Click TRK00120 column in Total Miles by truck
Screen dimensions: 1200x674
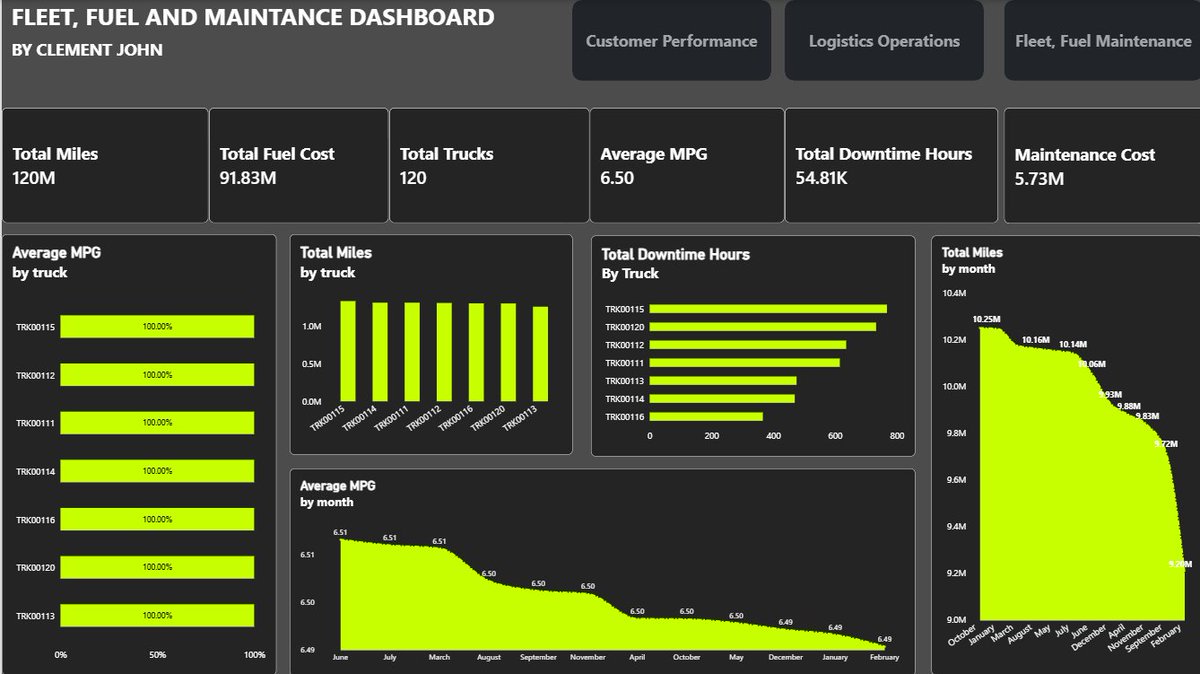point(508,352)
